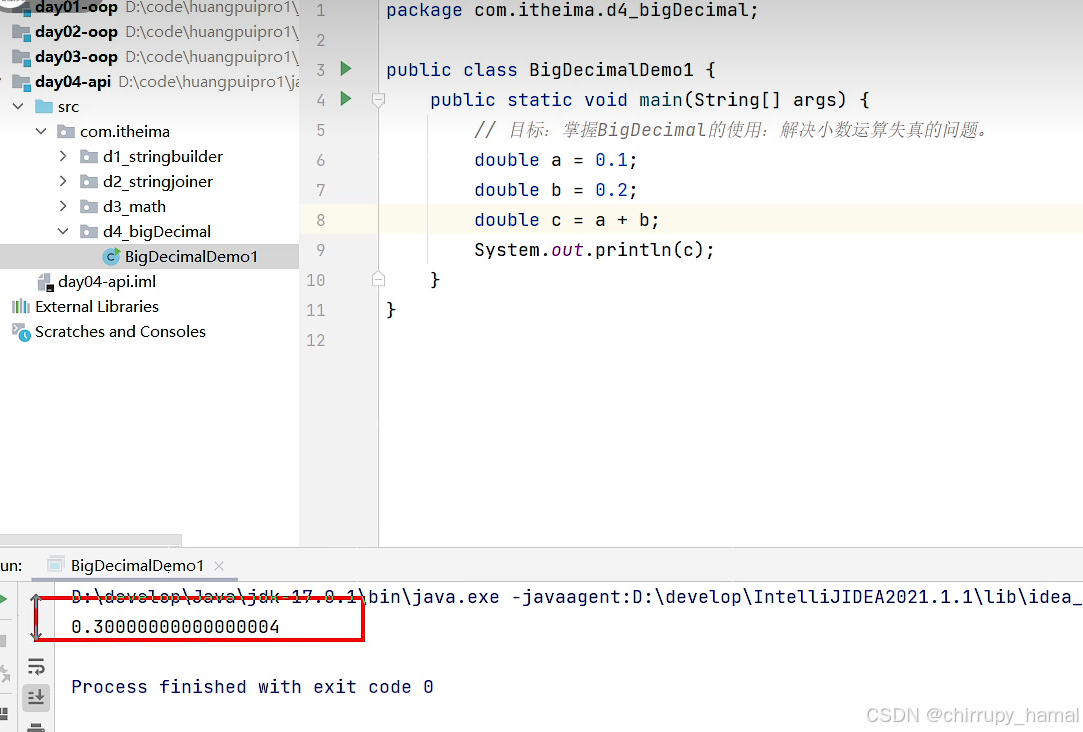Click class name BigDecimalDemo1 in editor

[x=611, y=70]
